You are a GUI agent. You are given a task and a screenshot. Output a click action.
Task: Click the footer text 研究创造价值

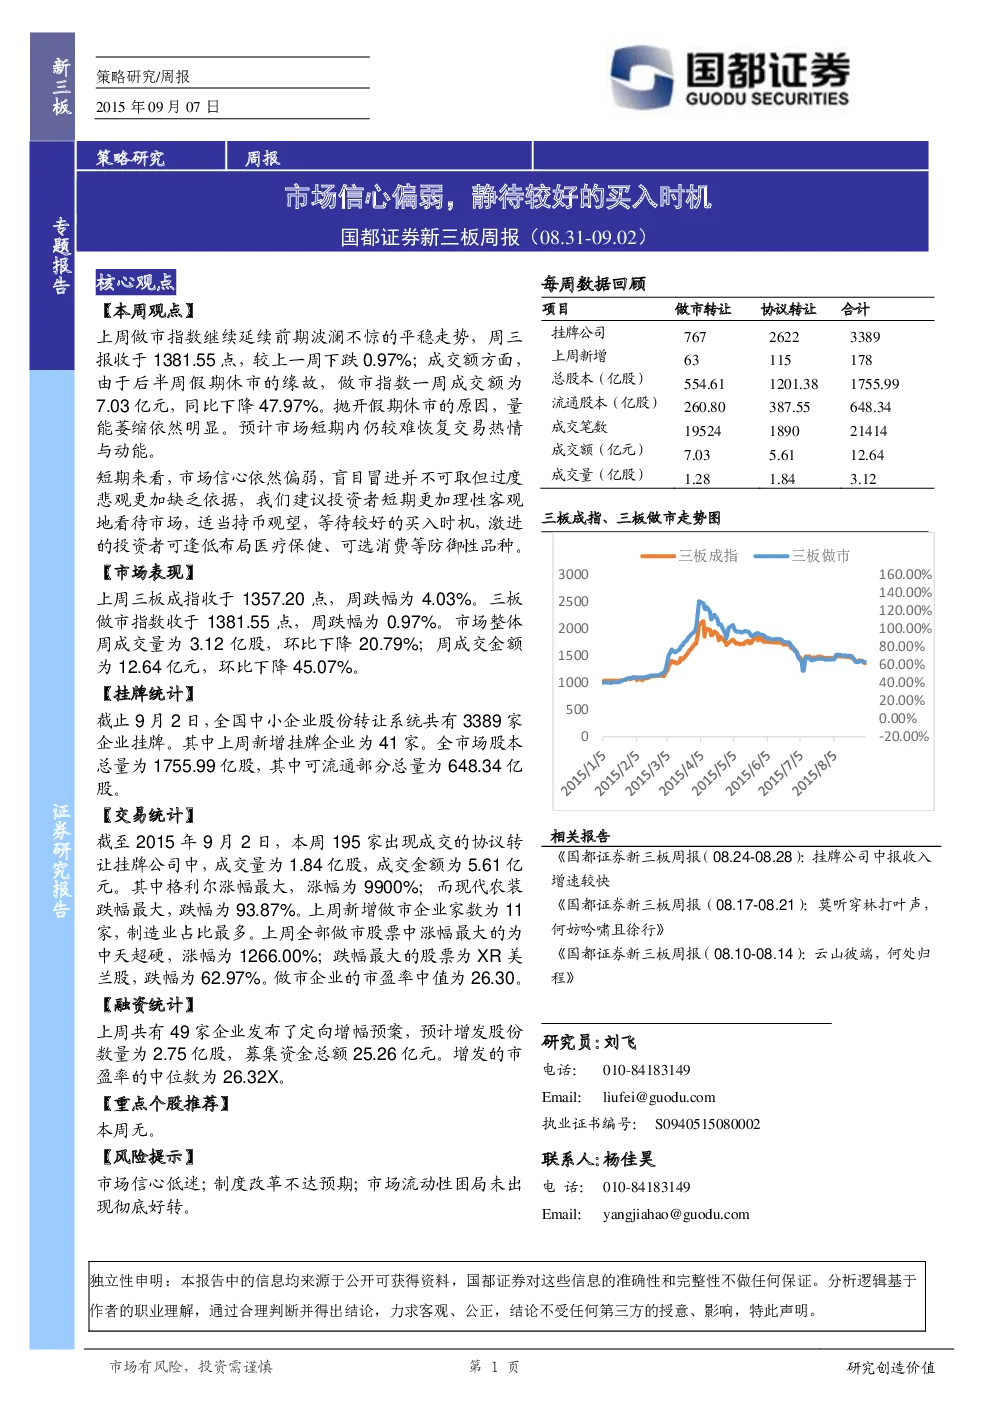[x=891, y=1367]
